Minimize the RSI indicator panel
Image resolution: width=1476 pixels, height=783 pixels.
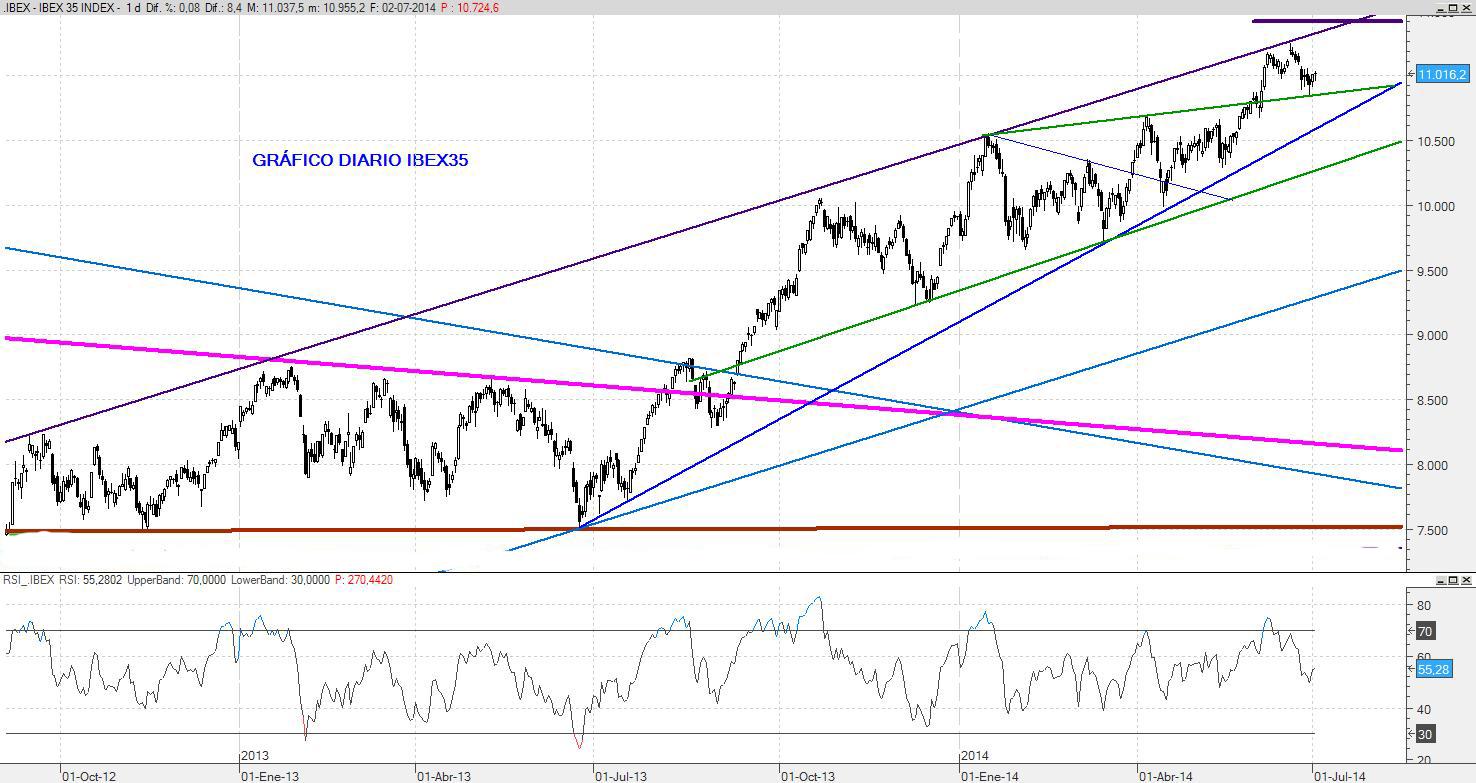(1439, 580)
